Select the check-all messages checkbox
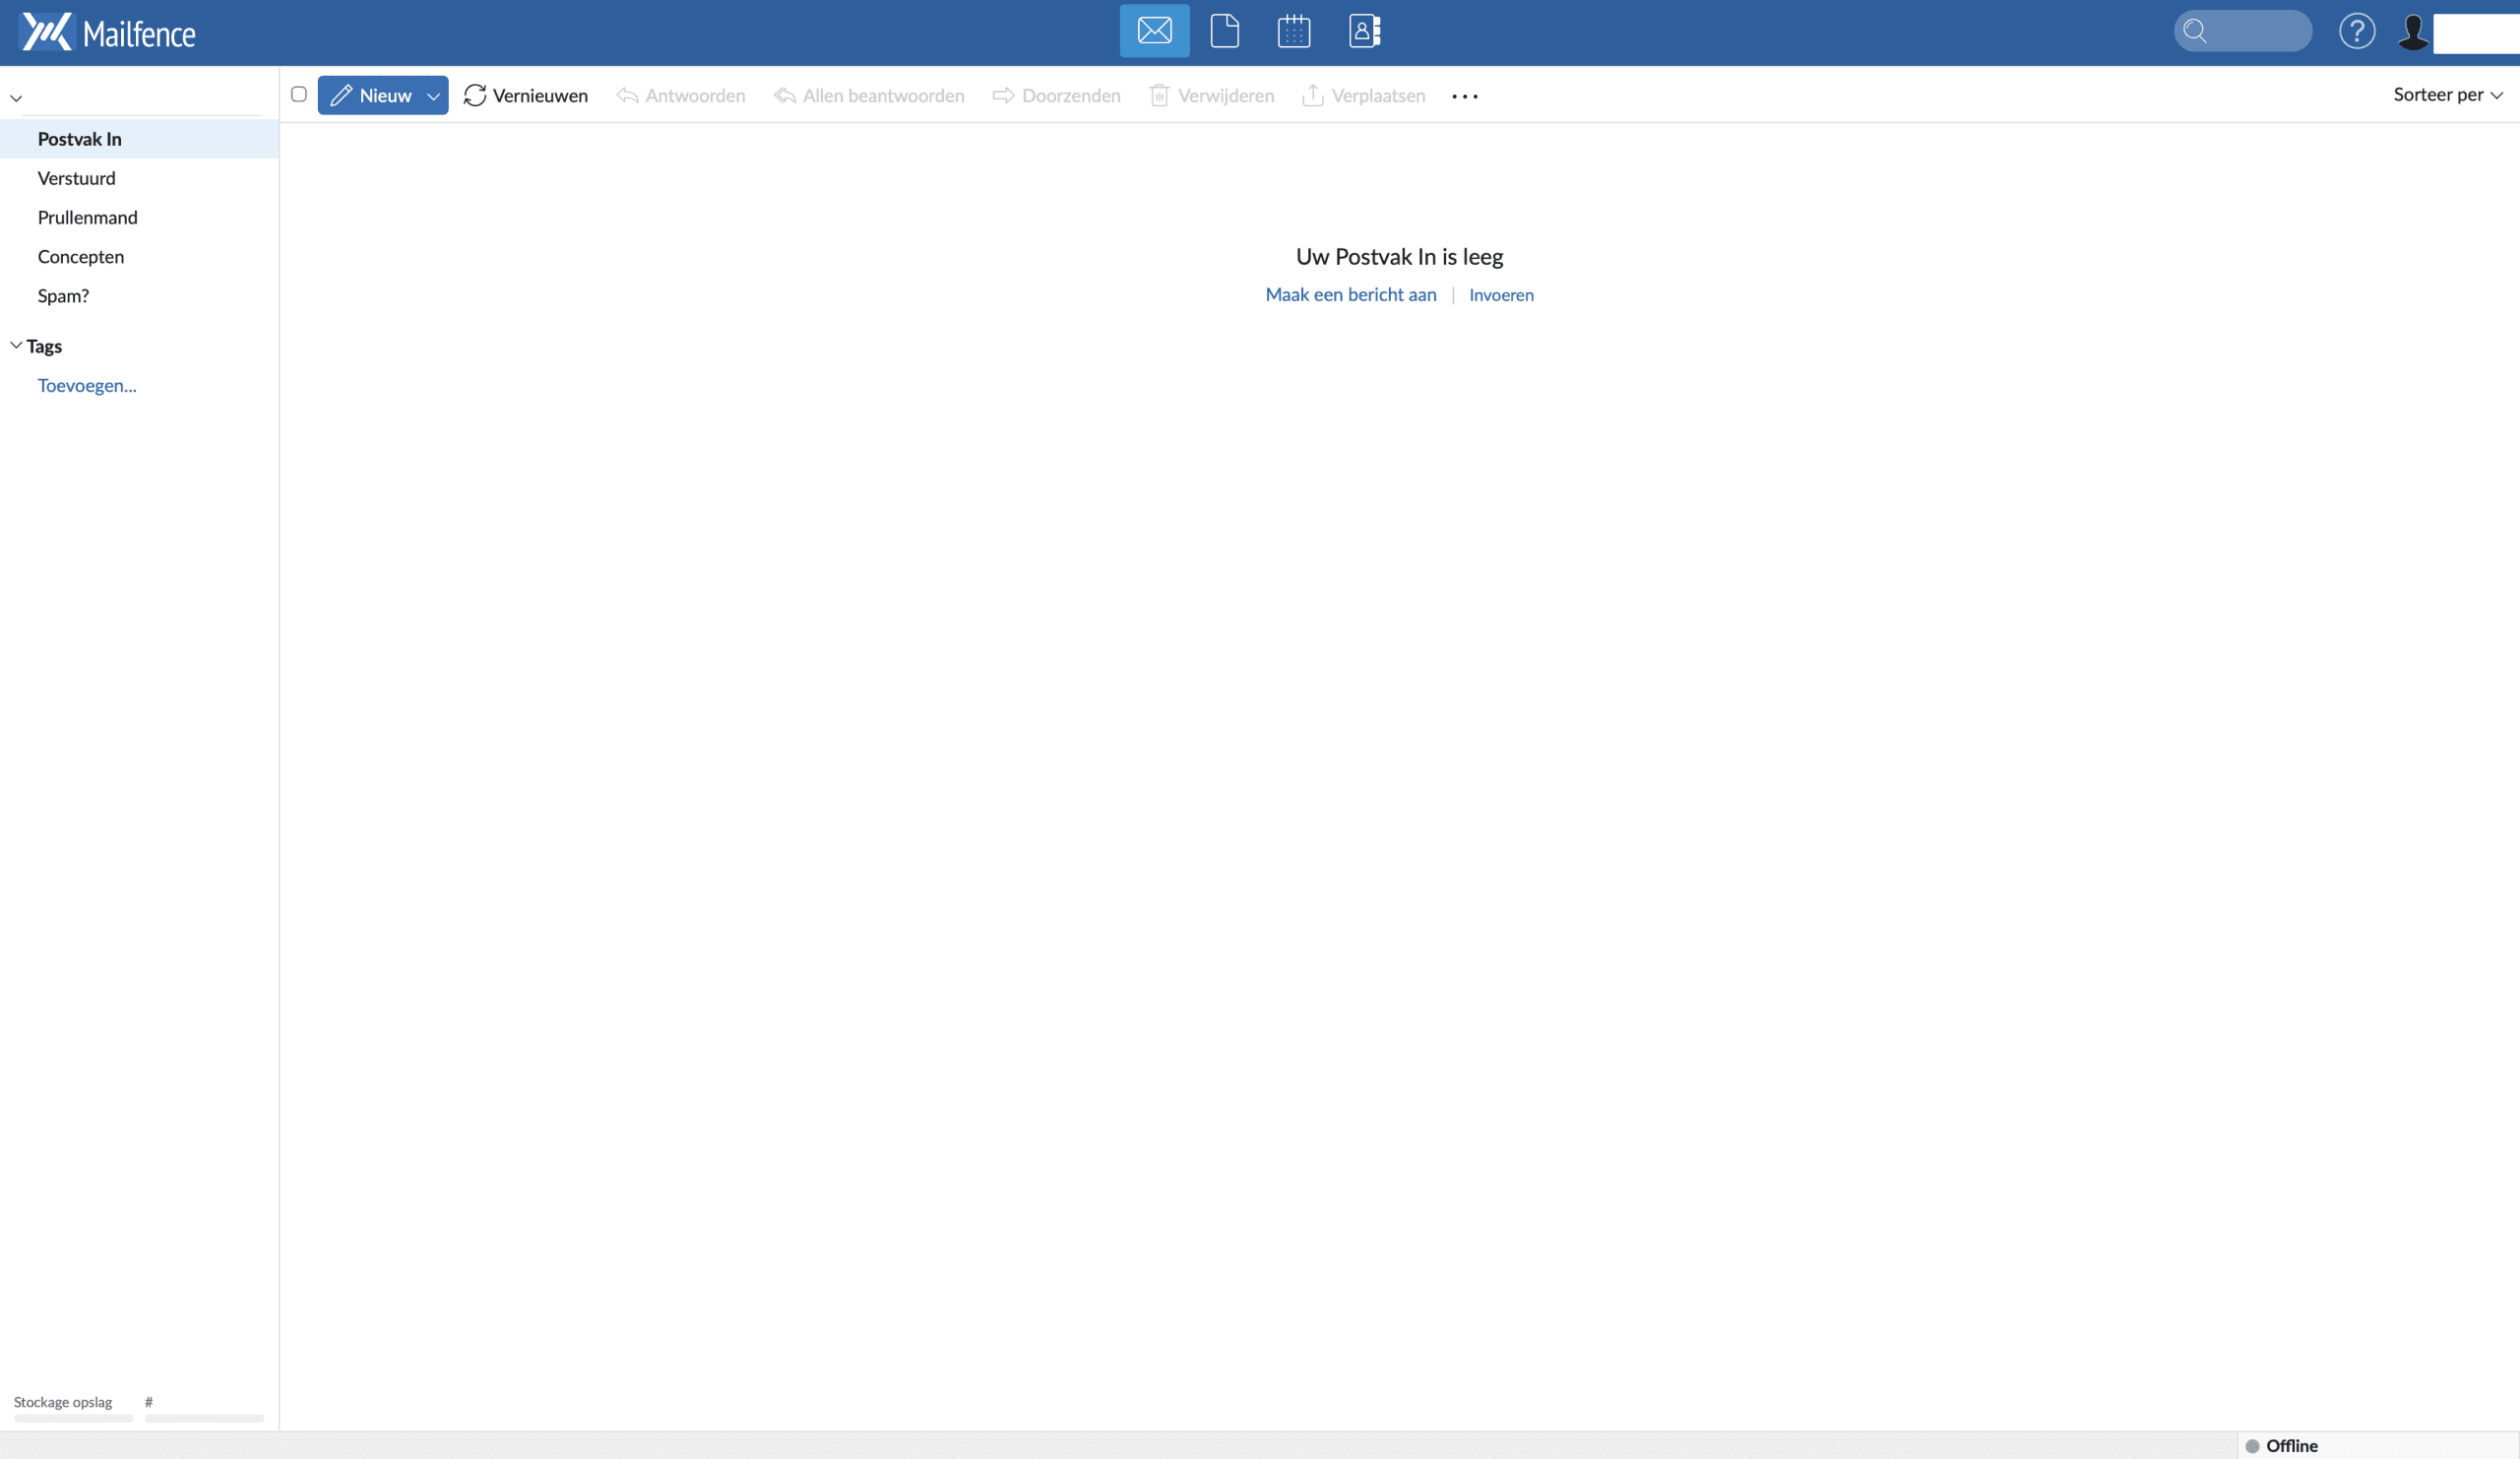This screenshot has height=1459, width=2520. [298, 94]
